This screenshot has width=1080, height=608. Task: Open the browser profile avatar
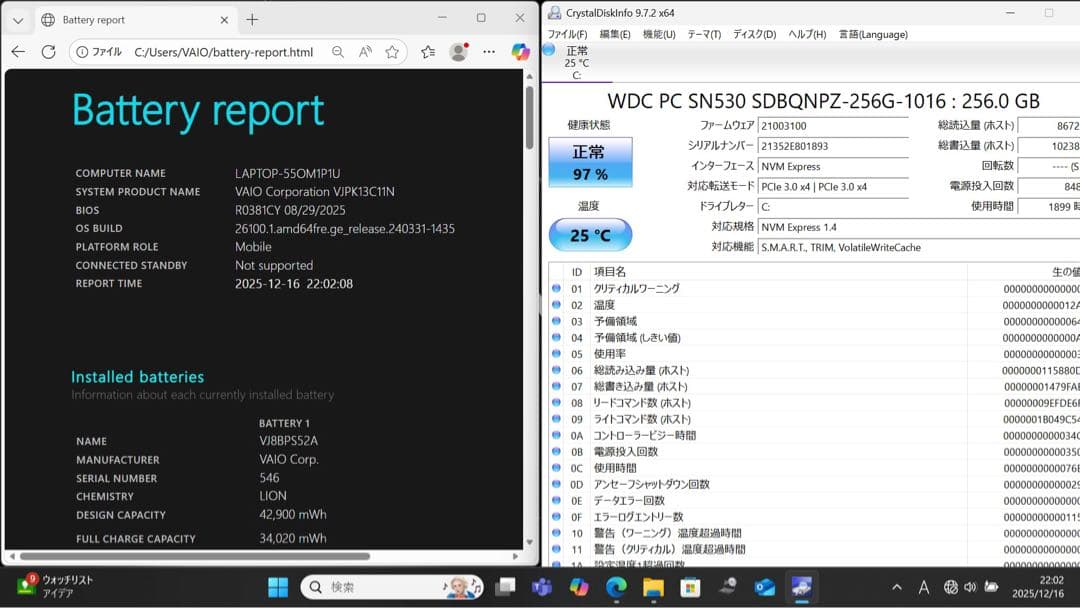[459, 52]
